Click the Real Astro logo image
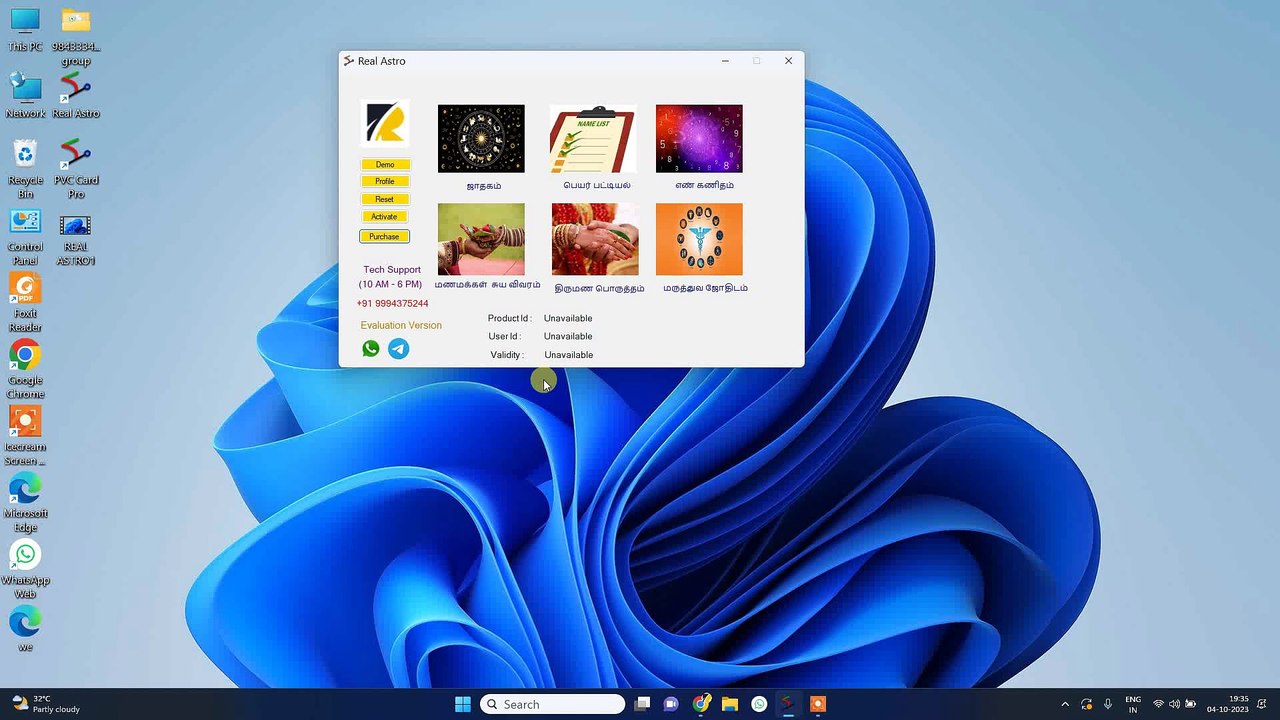 tap(385, 124)
